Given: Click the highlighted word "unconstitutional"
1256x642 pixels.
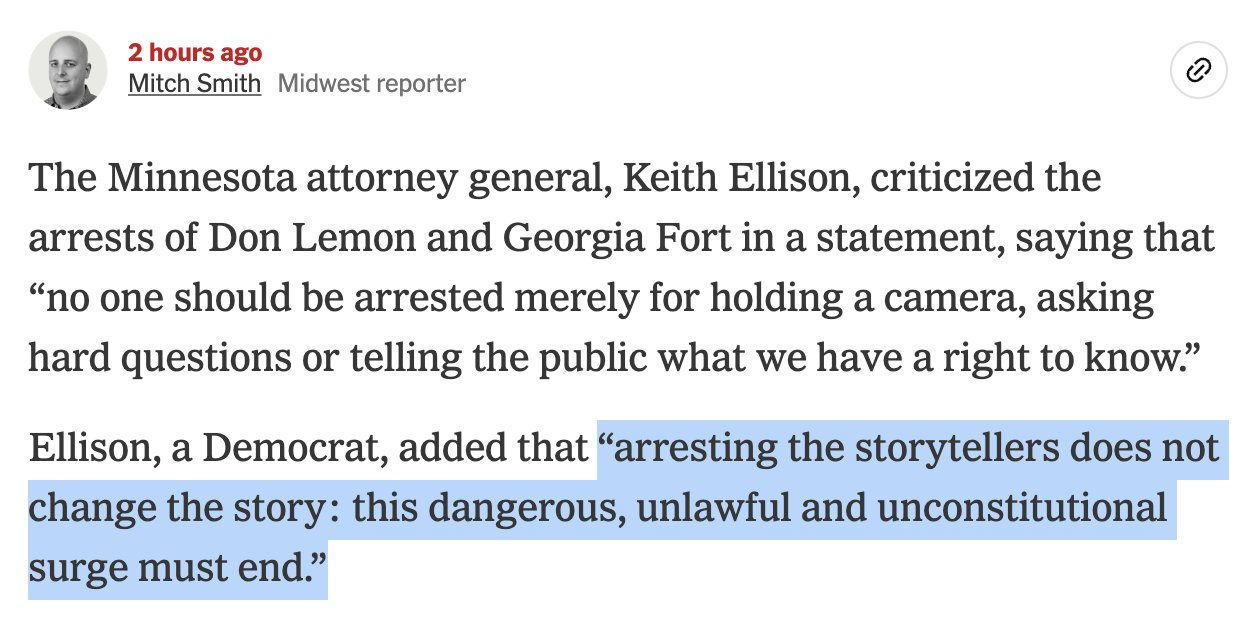Looking at the screenshot, I should tap(1020, 508).
